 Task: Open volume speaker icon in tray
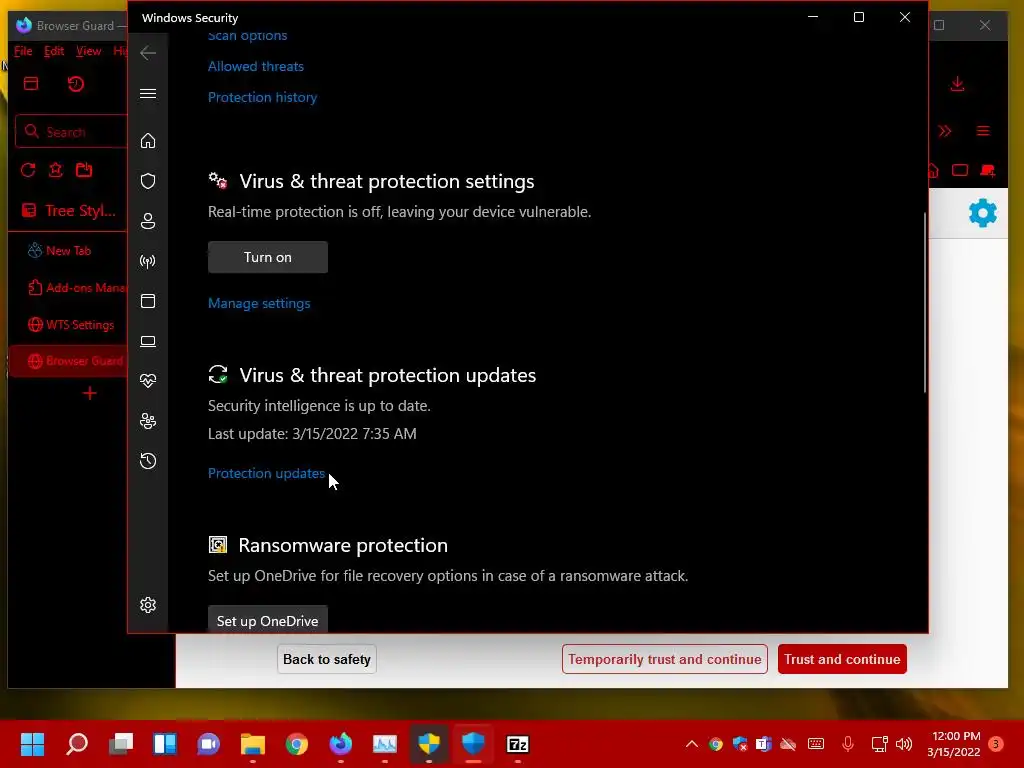904,744
